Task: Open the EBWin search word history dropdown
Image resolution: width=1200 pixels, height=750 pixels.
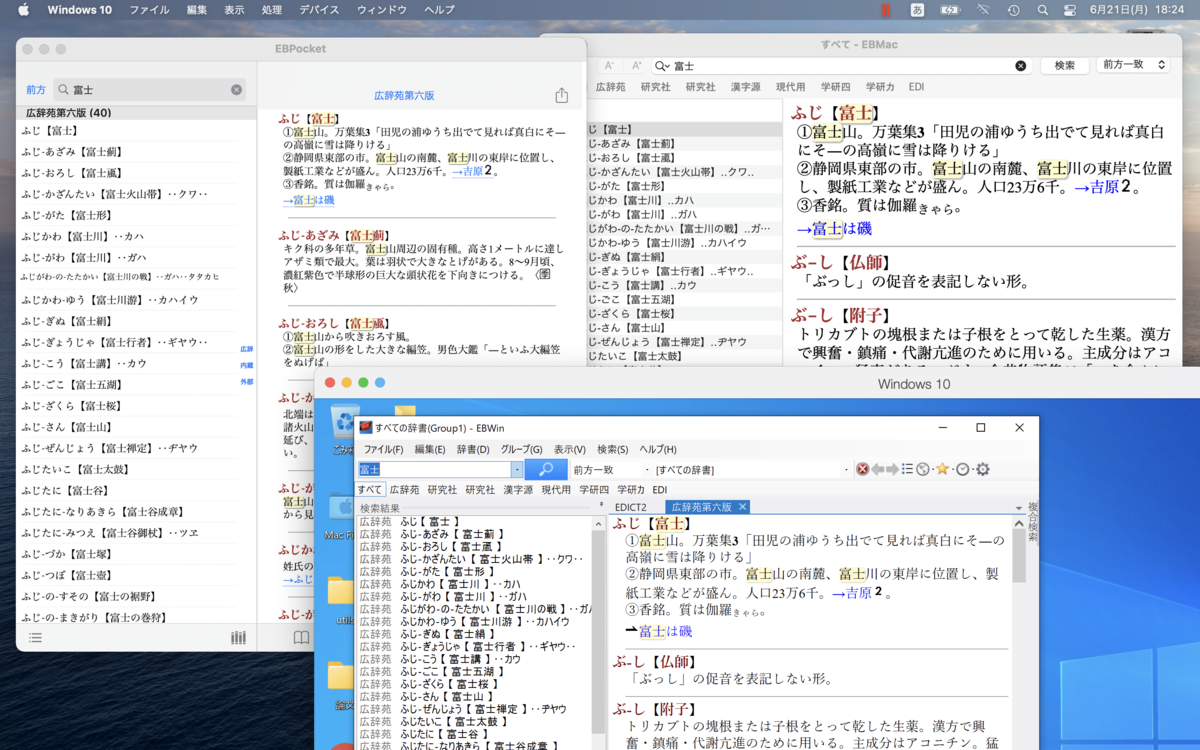Action: 517,469
